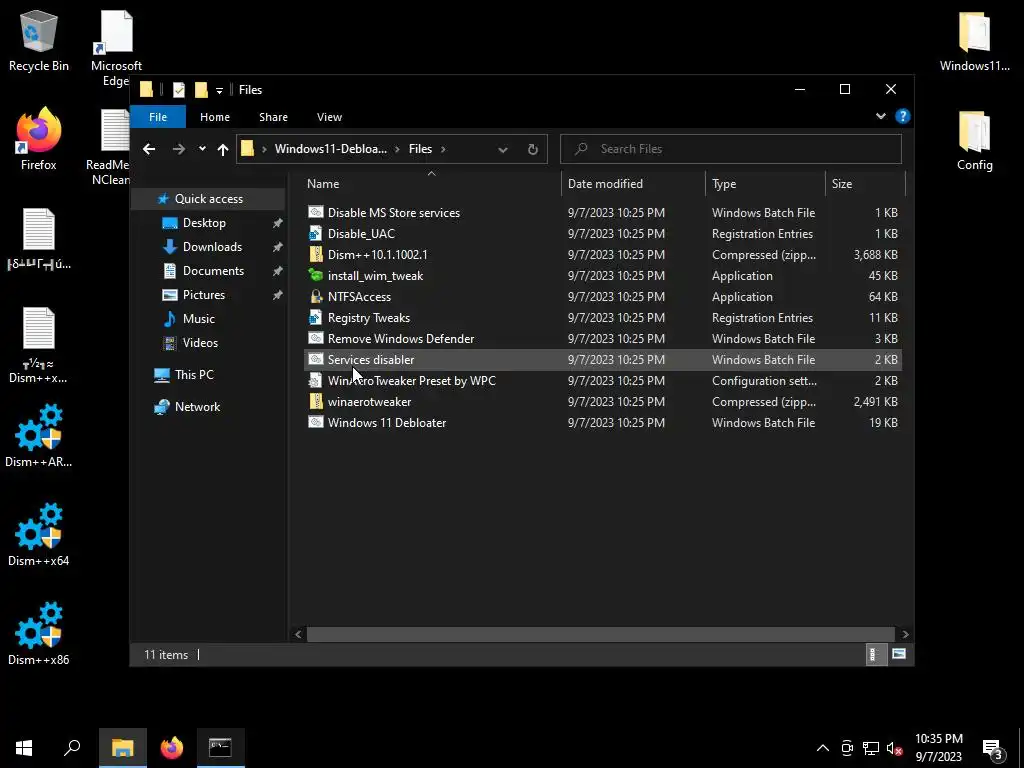1024x768 pixels.
Task: Open Firefox from the taskbar
Action: click(x=172, y=748)
